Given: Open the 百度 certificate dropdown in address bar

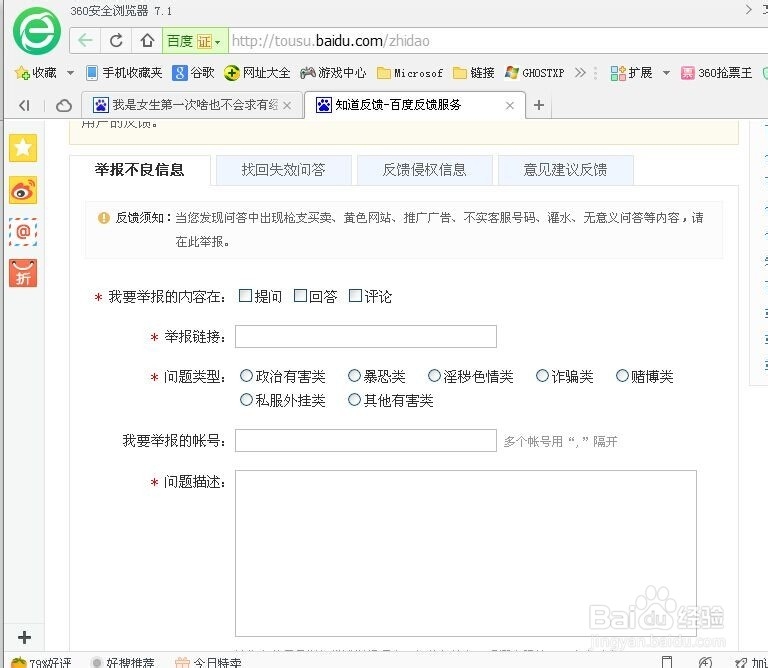Looking at the screenshot, I should [195, 41].
